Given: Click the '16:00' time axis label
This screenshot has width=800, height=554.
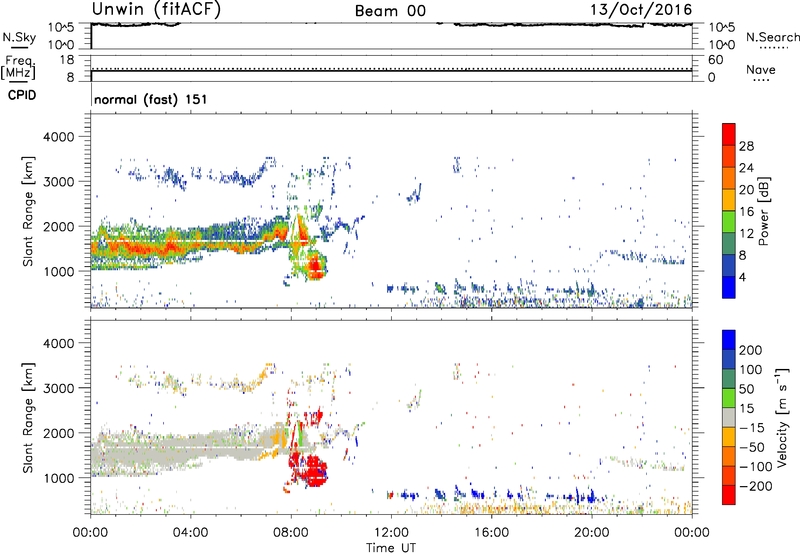Looking at the screenshot, I should point(491,533).
